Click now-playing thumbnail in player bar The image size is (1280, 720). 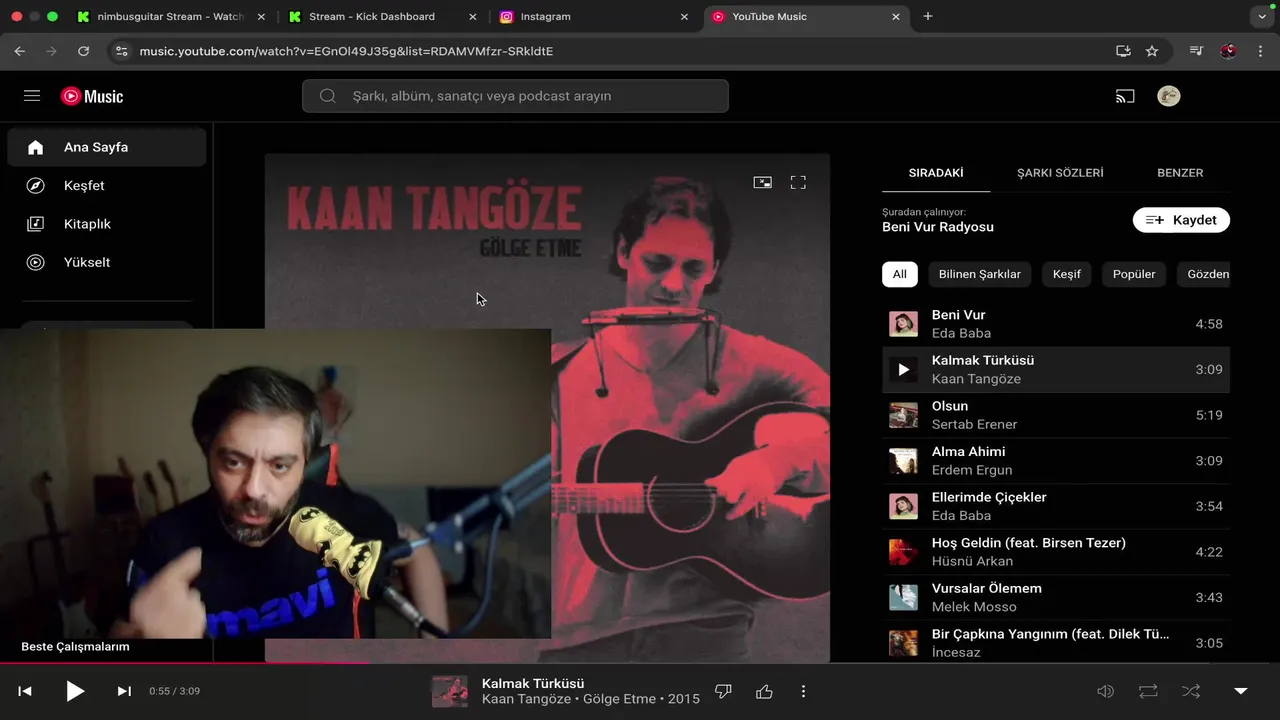point(449,691)
